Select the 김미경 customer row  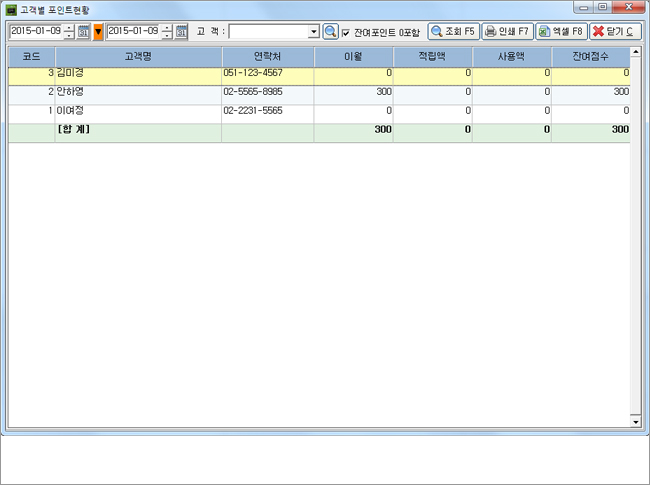pyautogui.click(x=138, y=74)
